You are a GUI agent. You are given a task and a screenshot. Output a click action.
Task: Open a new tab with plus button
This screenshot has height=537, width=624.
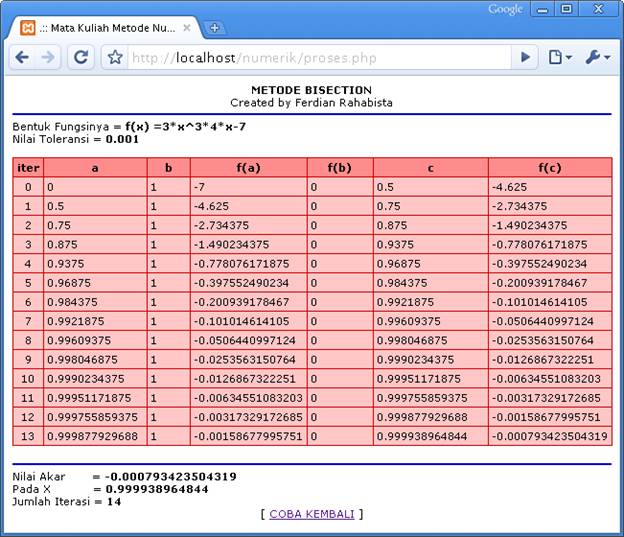tap(214, 28)
